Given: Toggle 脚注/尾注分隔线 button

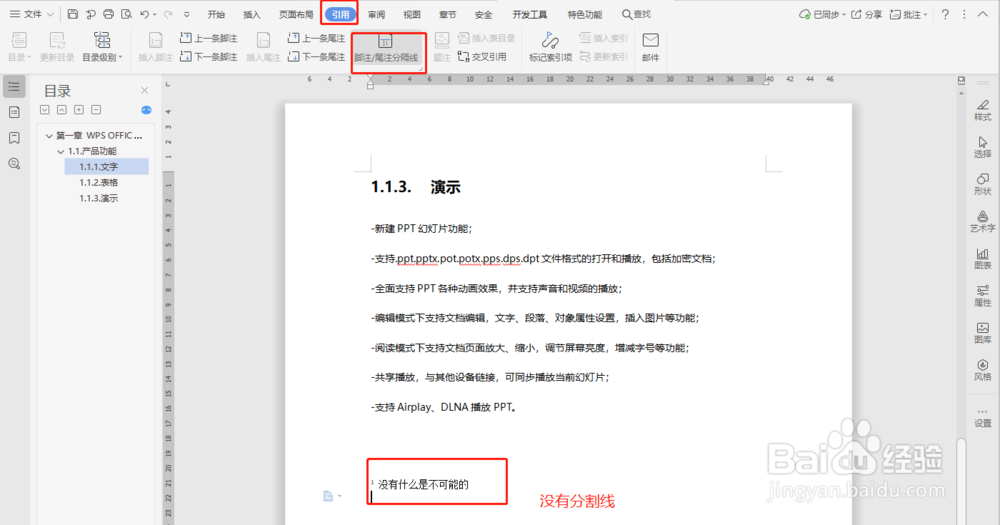Looking at the screenshot, I should click(x=386, y=49).
